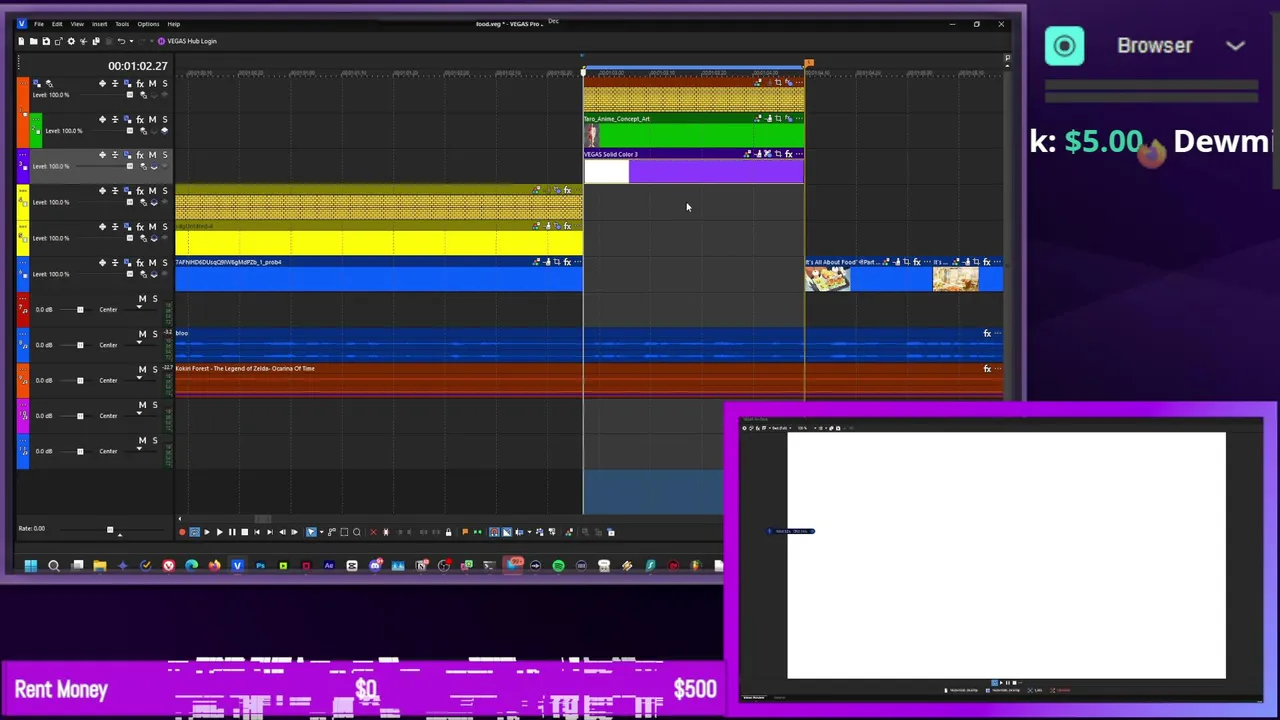The height and width of the screenshot is (720, 1280).
Task: Open Photoshop from the taskbar
Action: [260, 566]
